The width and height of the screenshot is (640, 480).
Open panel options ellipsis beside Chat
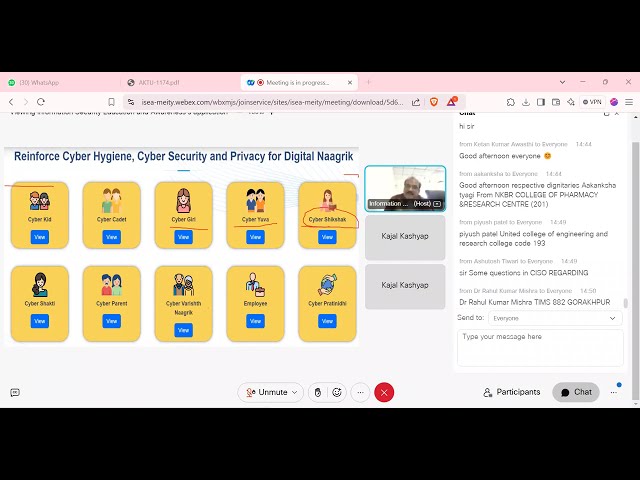pos(613,392)
